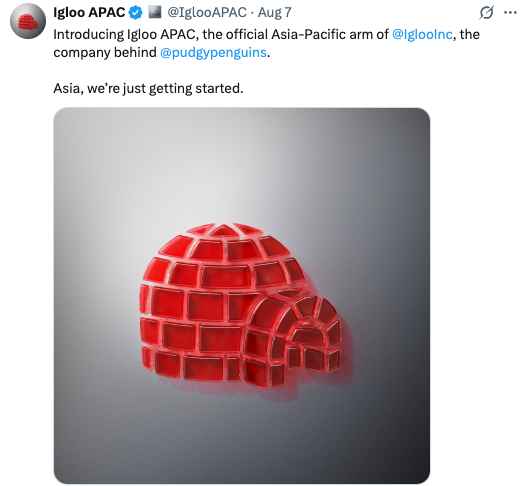531x486 pixels.
Task: Click the 'Asia, we're just getting started.' line
Action: 148,88
